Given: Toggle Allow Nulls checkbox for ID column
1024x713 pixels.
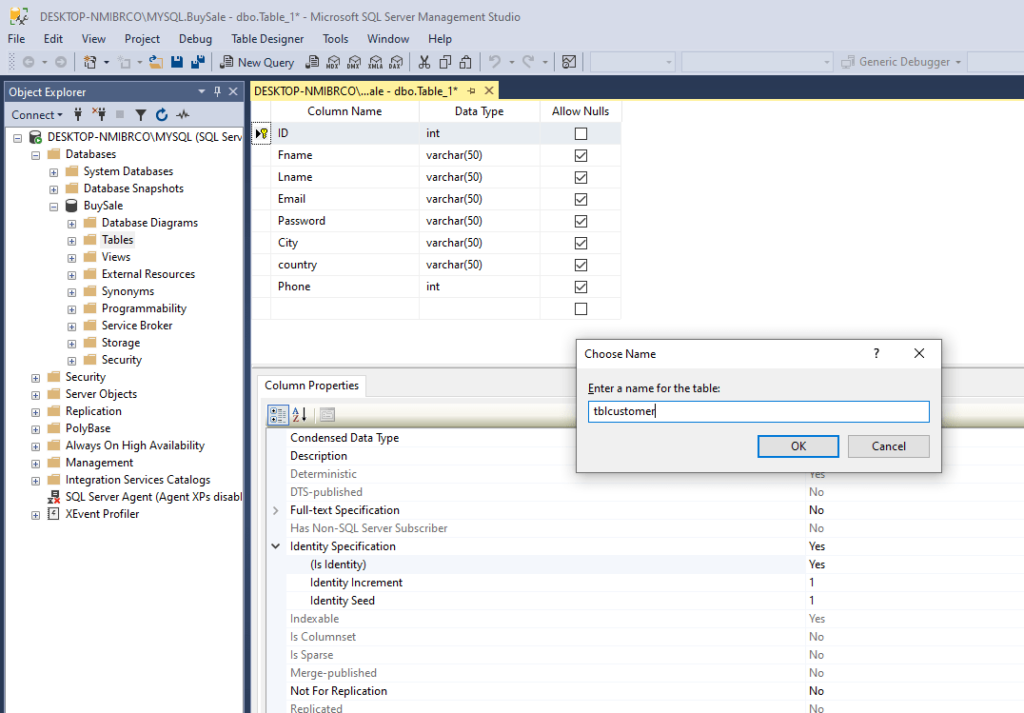Looking at the screenshot, I should pyautogui.click(x=581, y=133).
